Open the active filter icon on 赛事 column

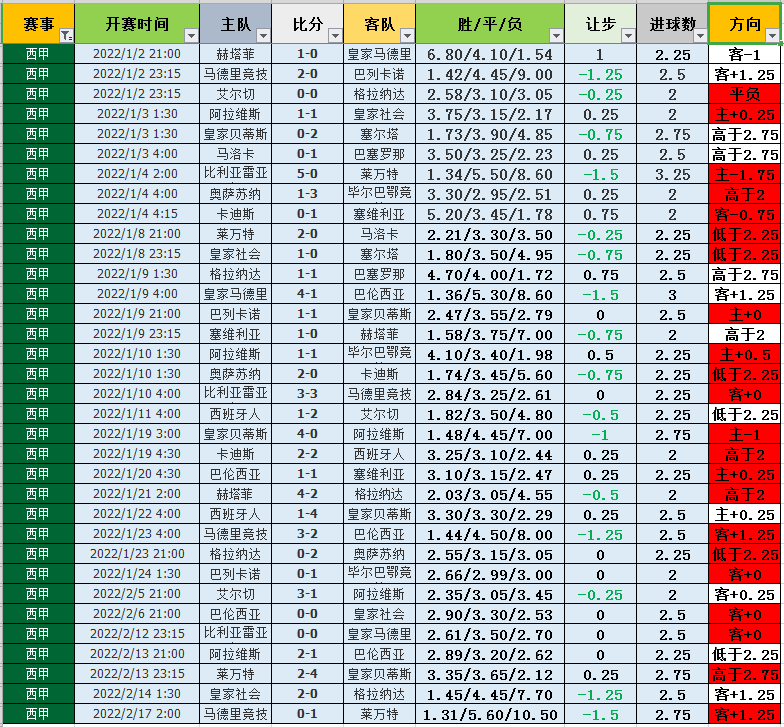coord(66,36)
